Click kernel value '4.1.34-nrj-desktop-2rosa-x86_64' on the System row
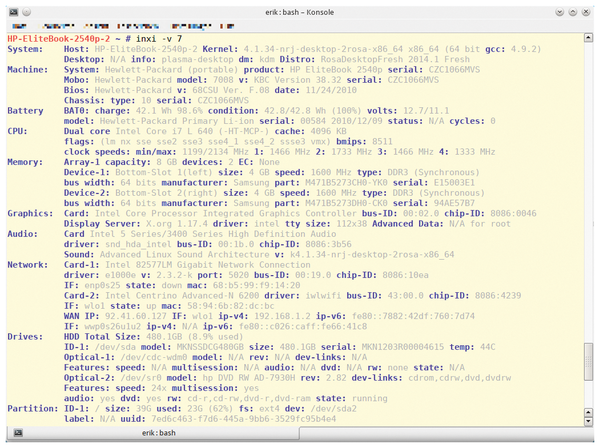This screenshot has height=448, width=600. click(323, 49)
